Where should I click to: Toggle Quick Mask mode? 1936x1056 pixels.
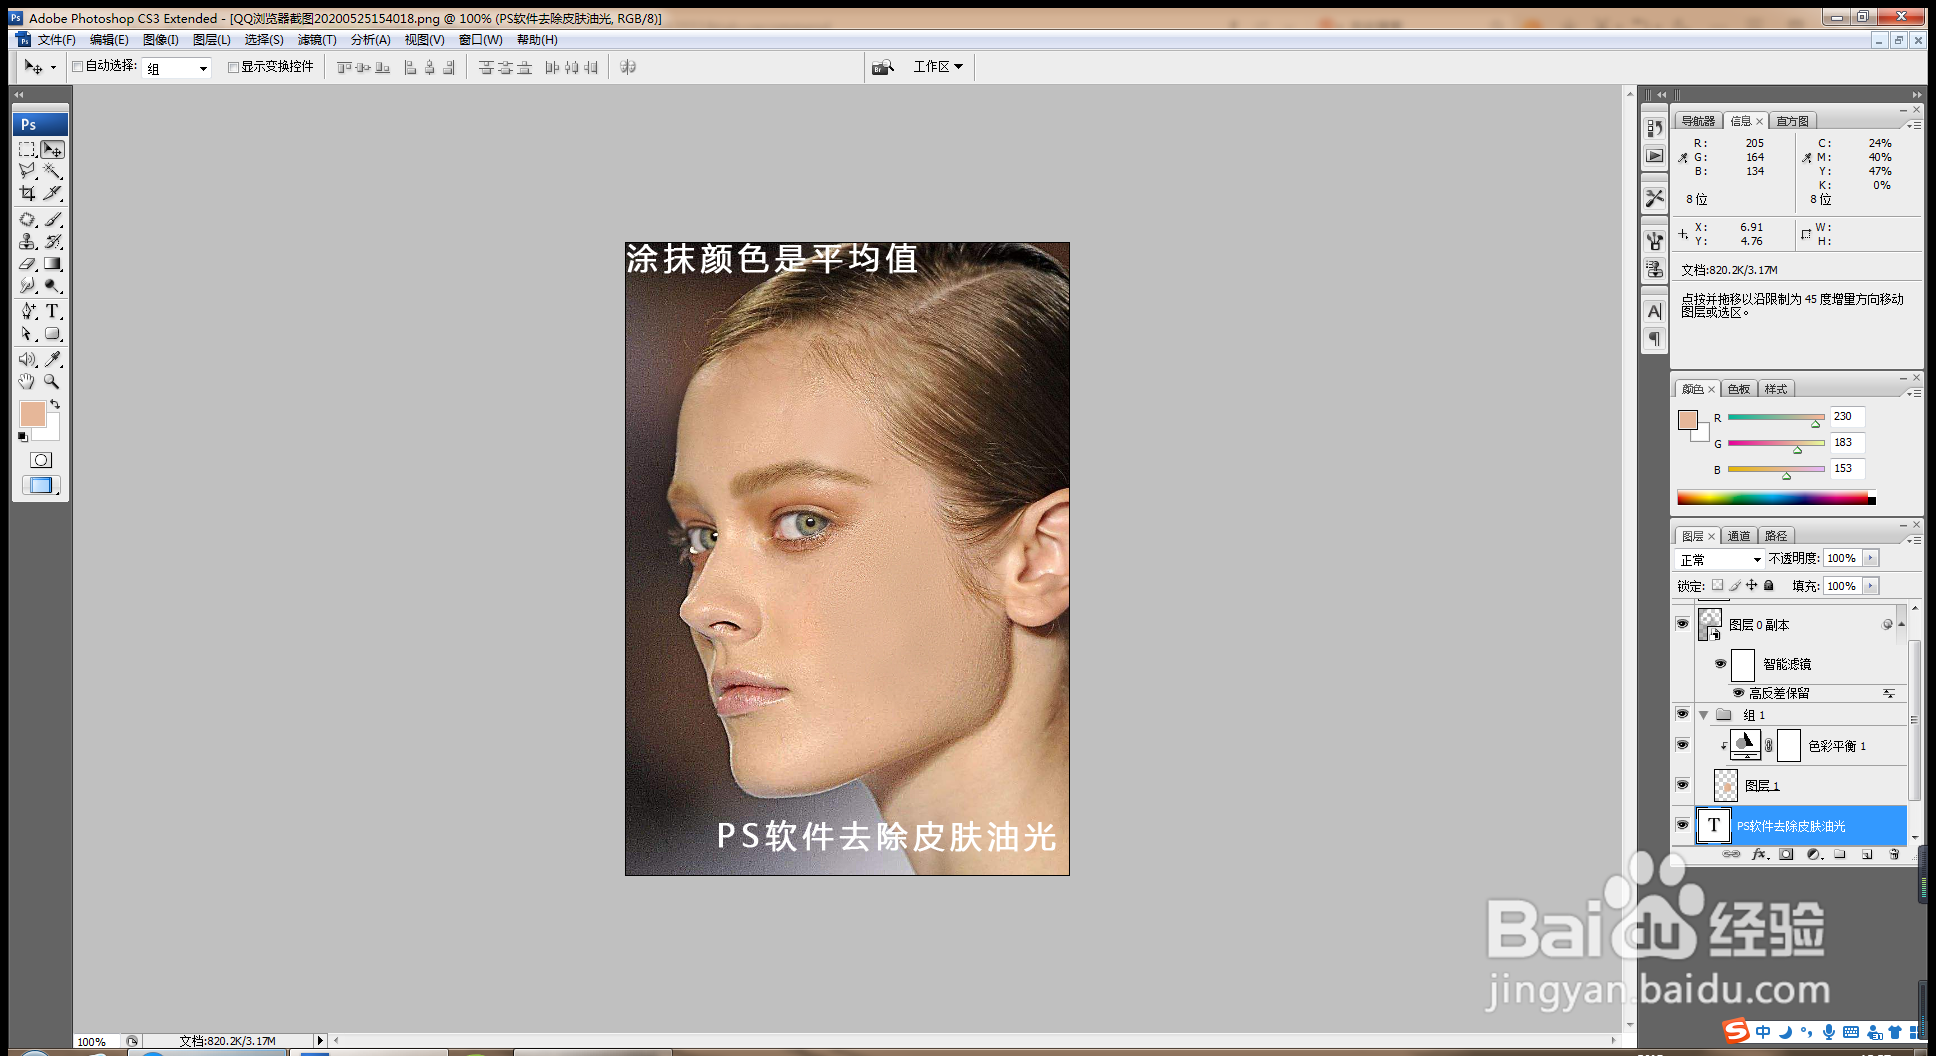(x=41, y=460)
